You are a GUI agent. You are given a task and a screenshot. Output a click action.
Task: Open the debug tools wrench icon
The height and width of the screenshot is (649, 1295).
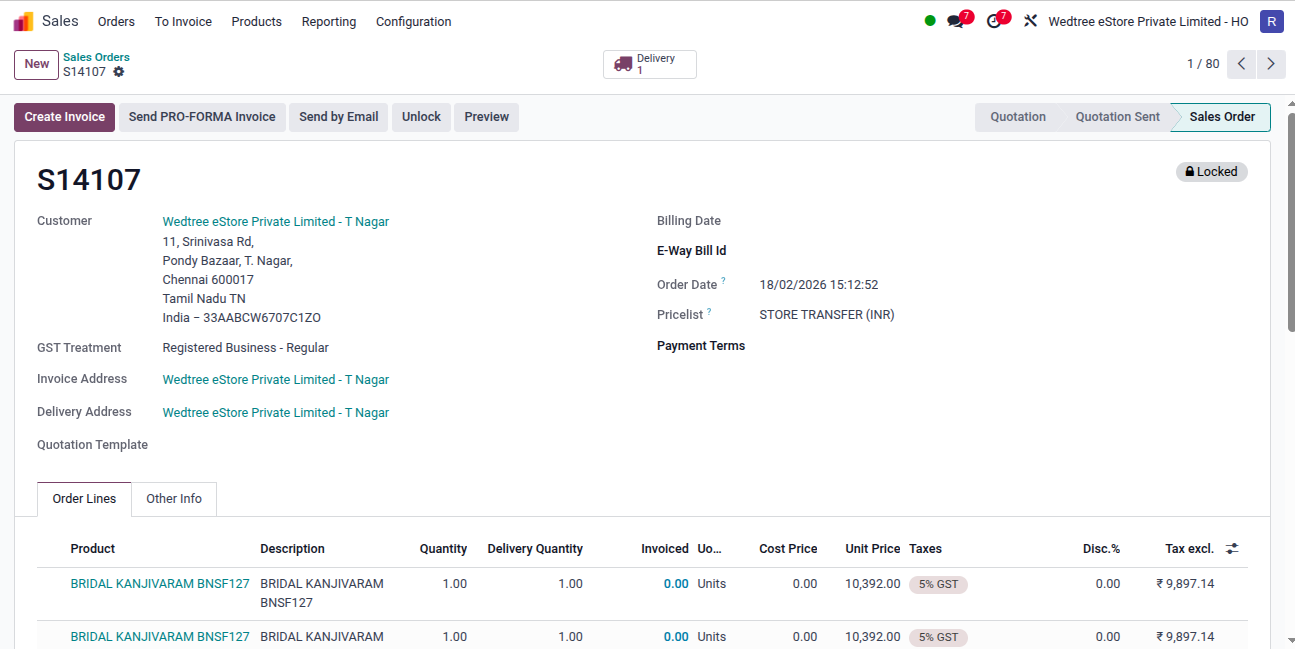[1030, 21]
